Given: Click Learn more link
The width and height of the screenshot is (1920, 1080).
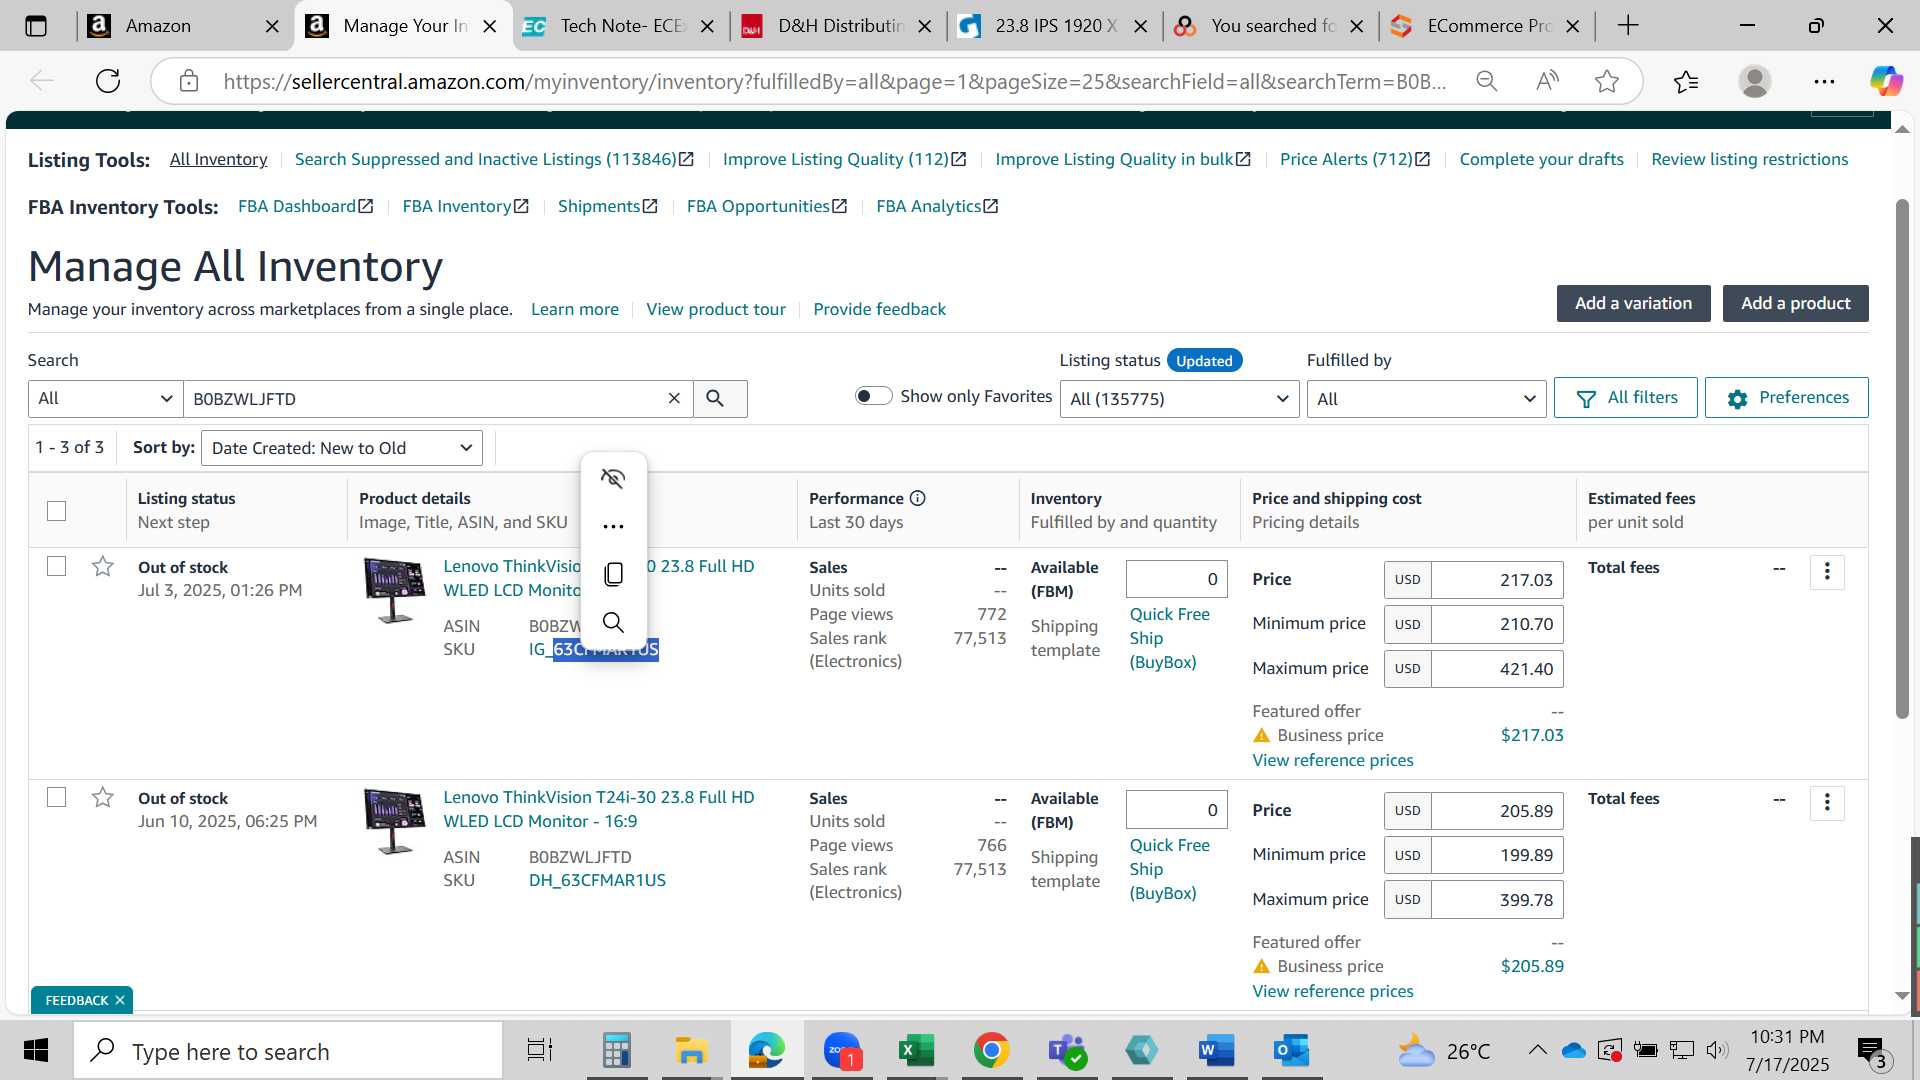Looking at the screenshot, I should (575, 309).
